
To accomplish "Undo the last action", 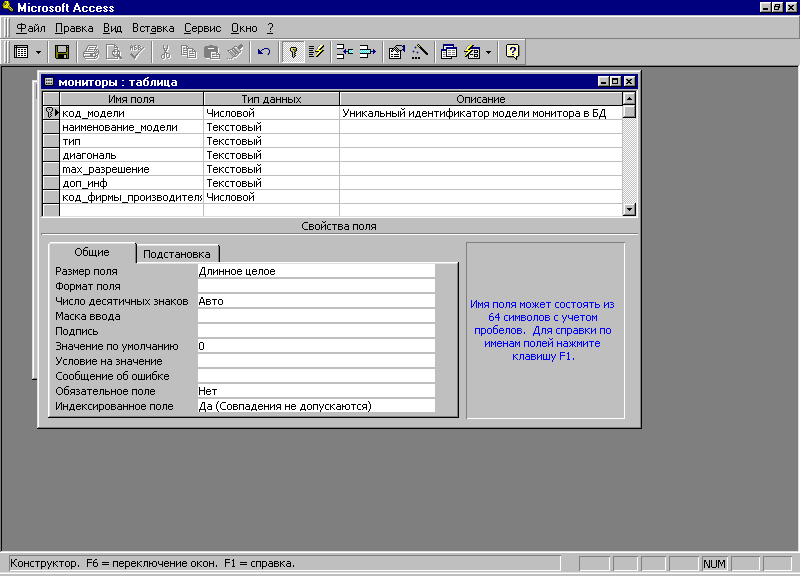I will pyautogui.click(x=264, y=52).
